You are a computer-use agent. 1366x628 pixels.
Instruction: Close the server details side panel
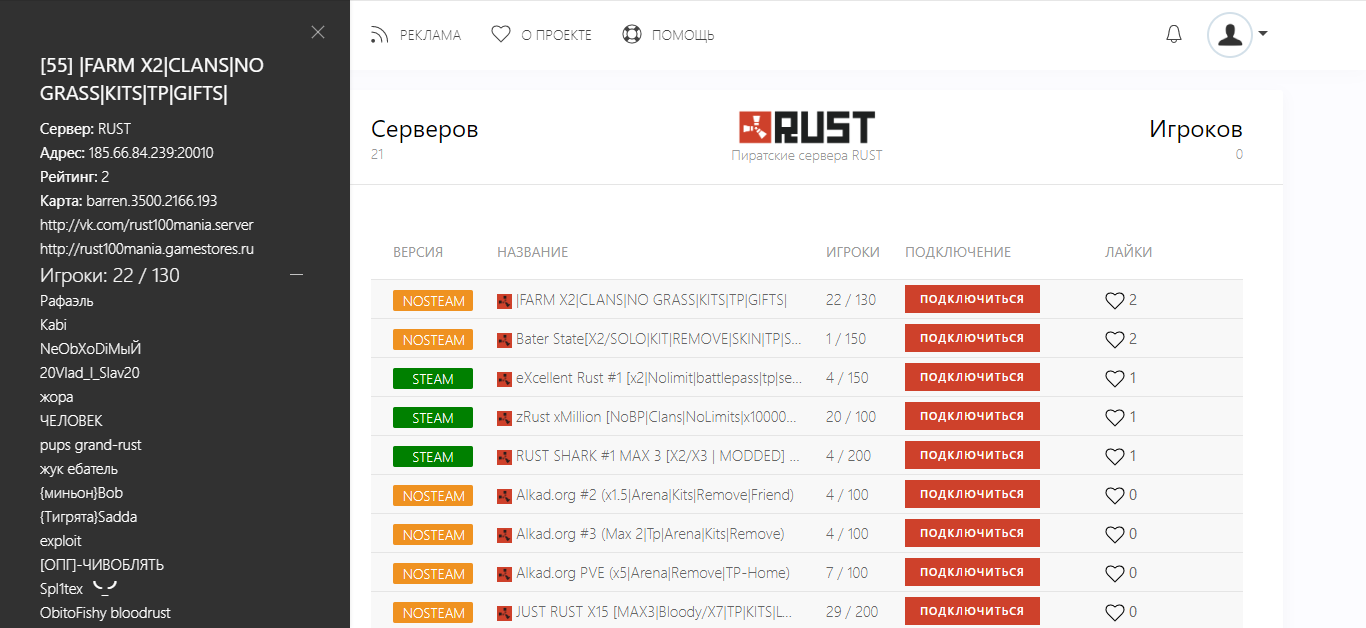(x=318, y=32)
